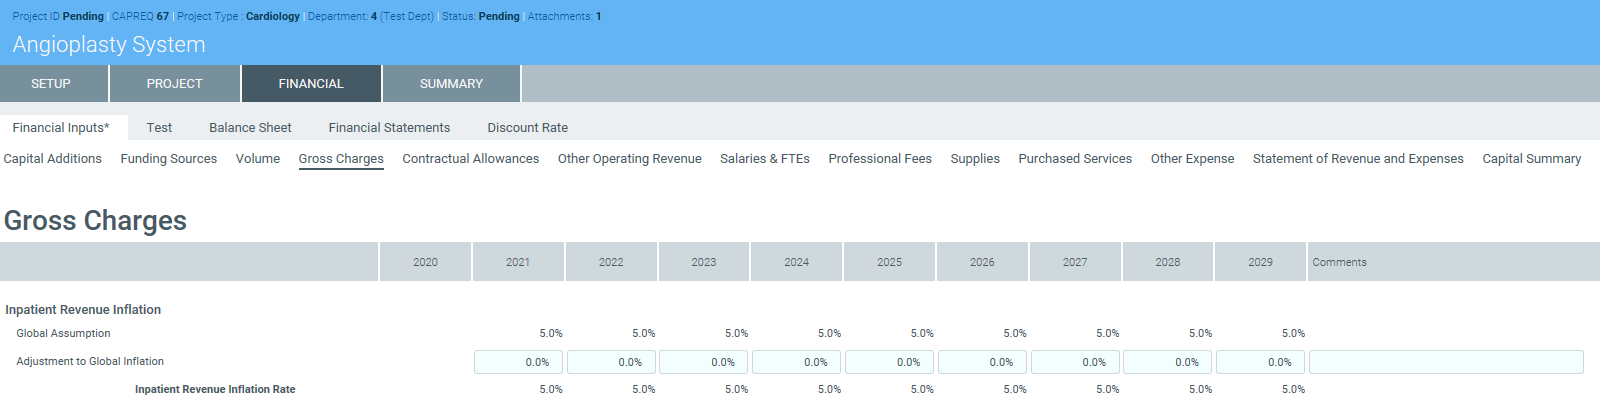This screenshot has width=1600, height=414.
Task: Open the Discount Rate sub-tab
Action: pos(527,128)
